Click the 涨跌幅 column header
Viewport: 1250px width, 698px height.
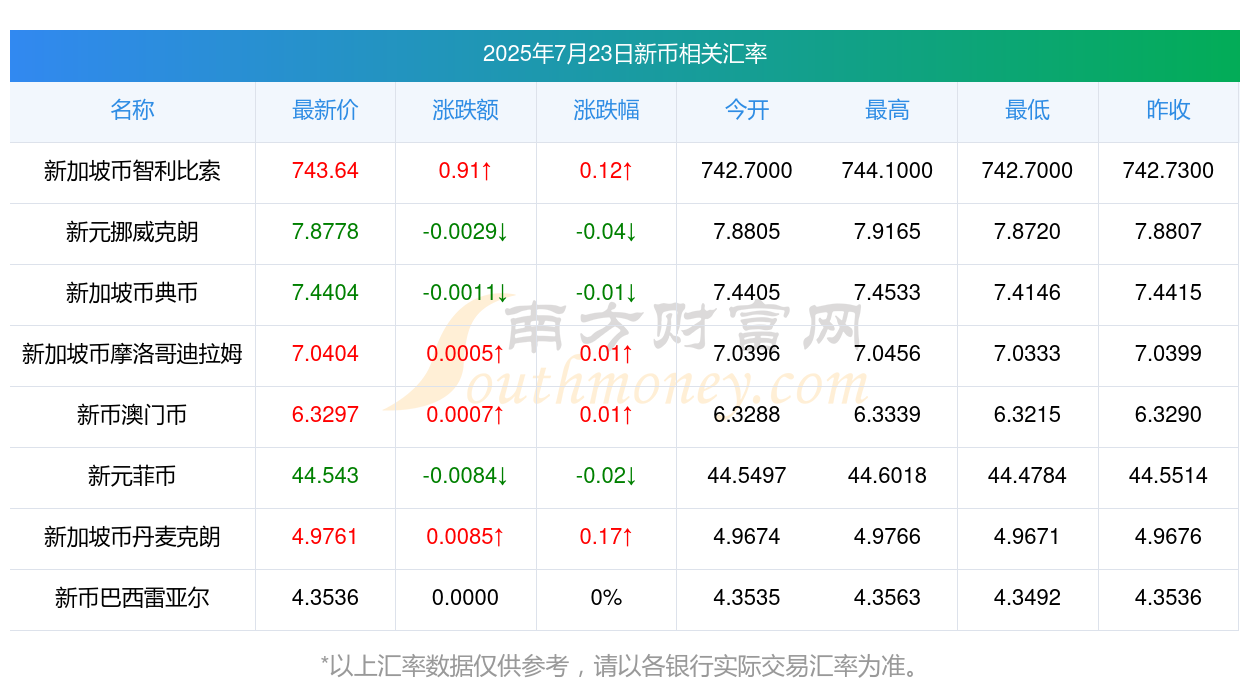[x=606, y=110]
